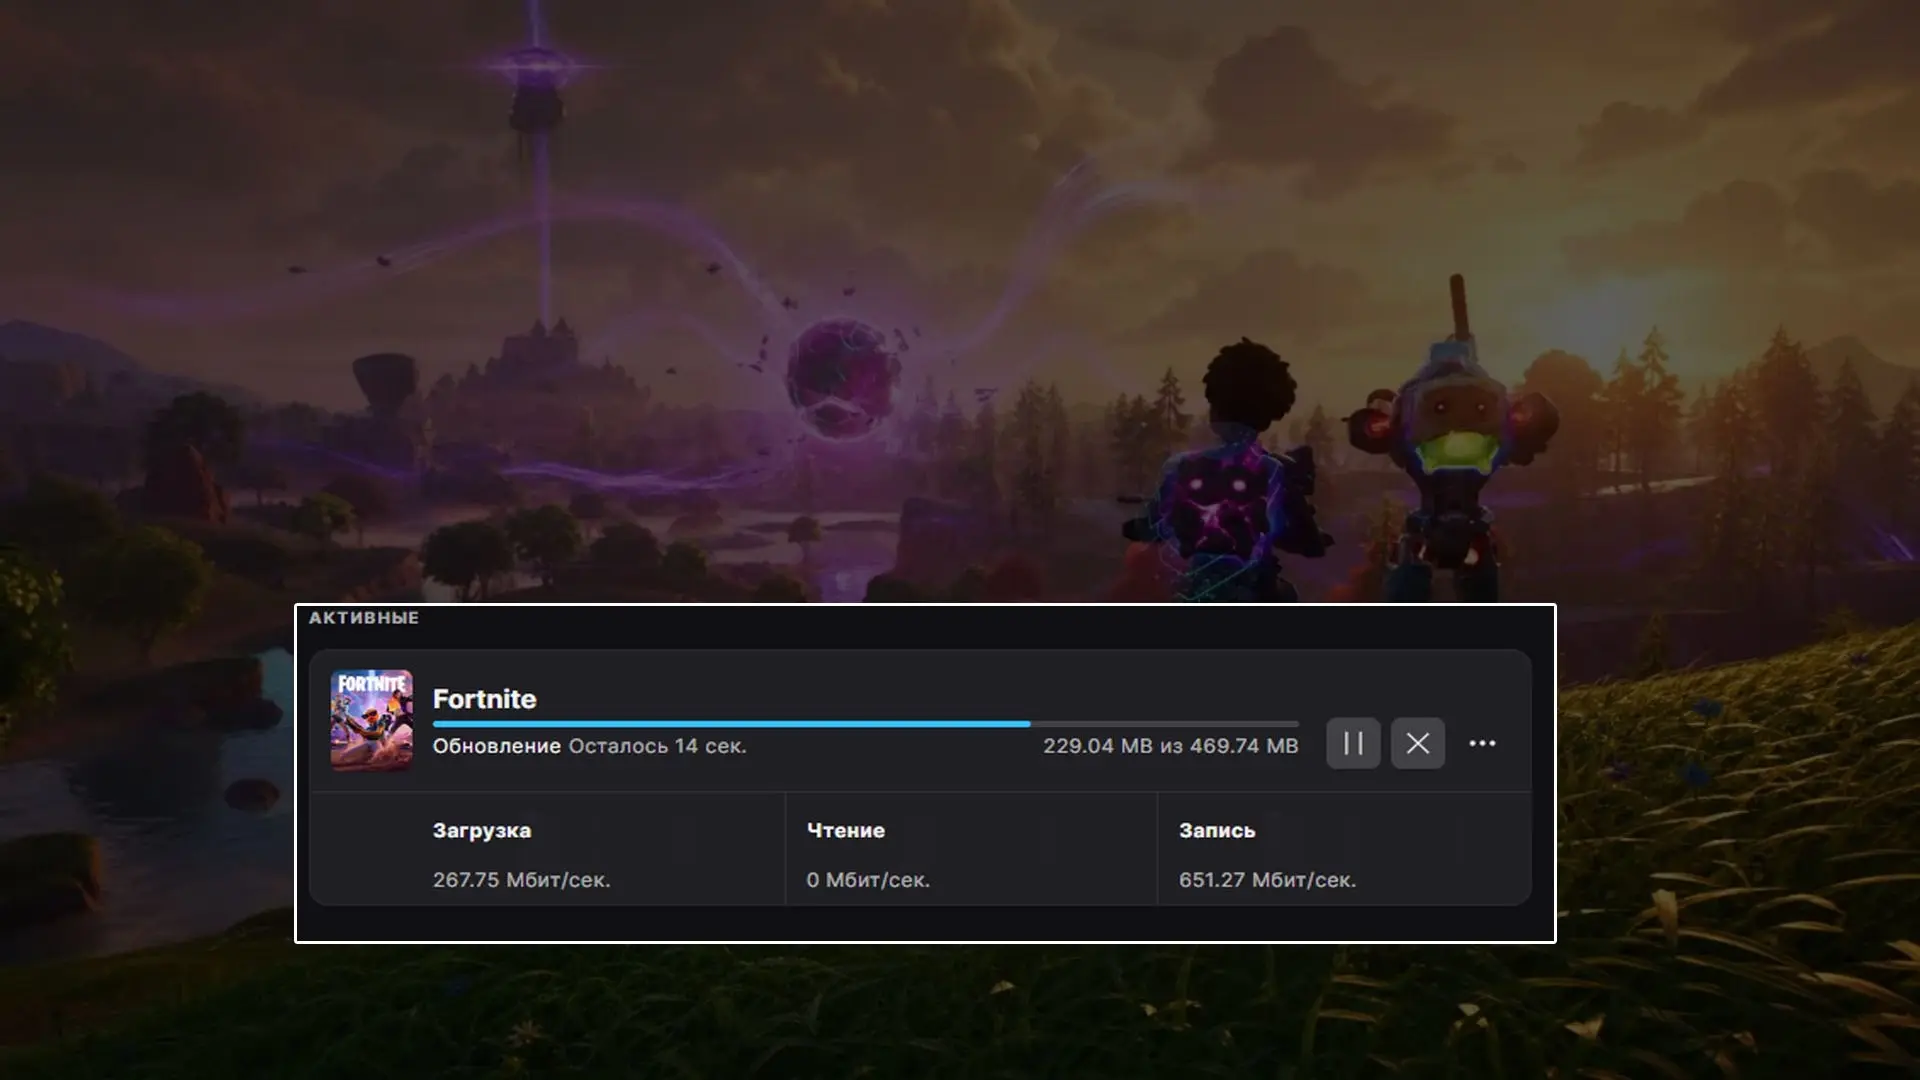The height and width of the screenshot is (1080, 1920).
Task: Click the '651.27 Мбит/сек.' write speed value
Action: point(1267,880)
